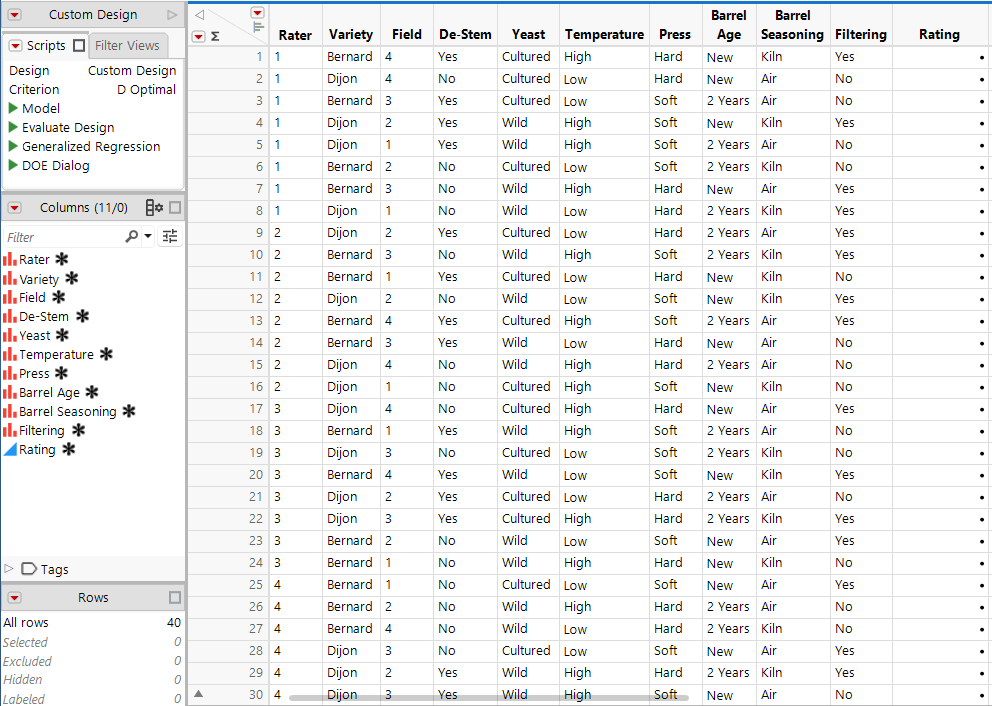Image resolution: width=992 pixels, height=706 pixels.
Task: Open the Custom Design red triangle menu
Action: pos(14,14)
